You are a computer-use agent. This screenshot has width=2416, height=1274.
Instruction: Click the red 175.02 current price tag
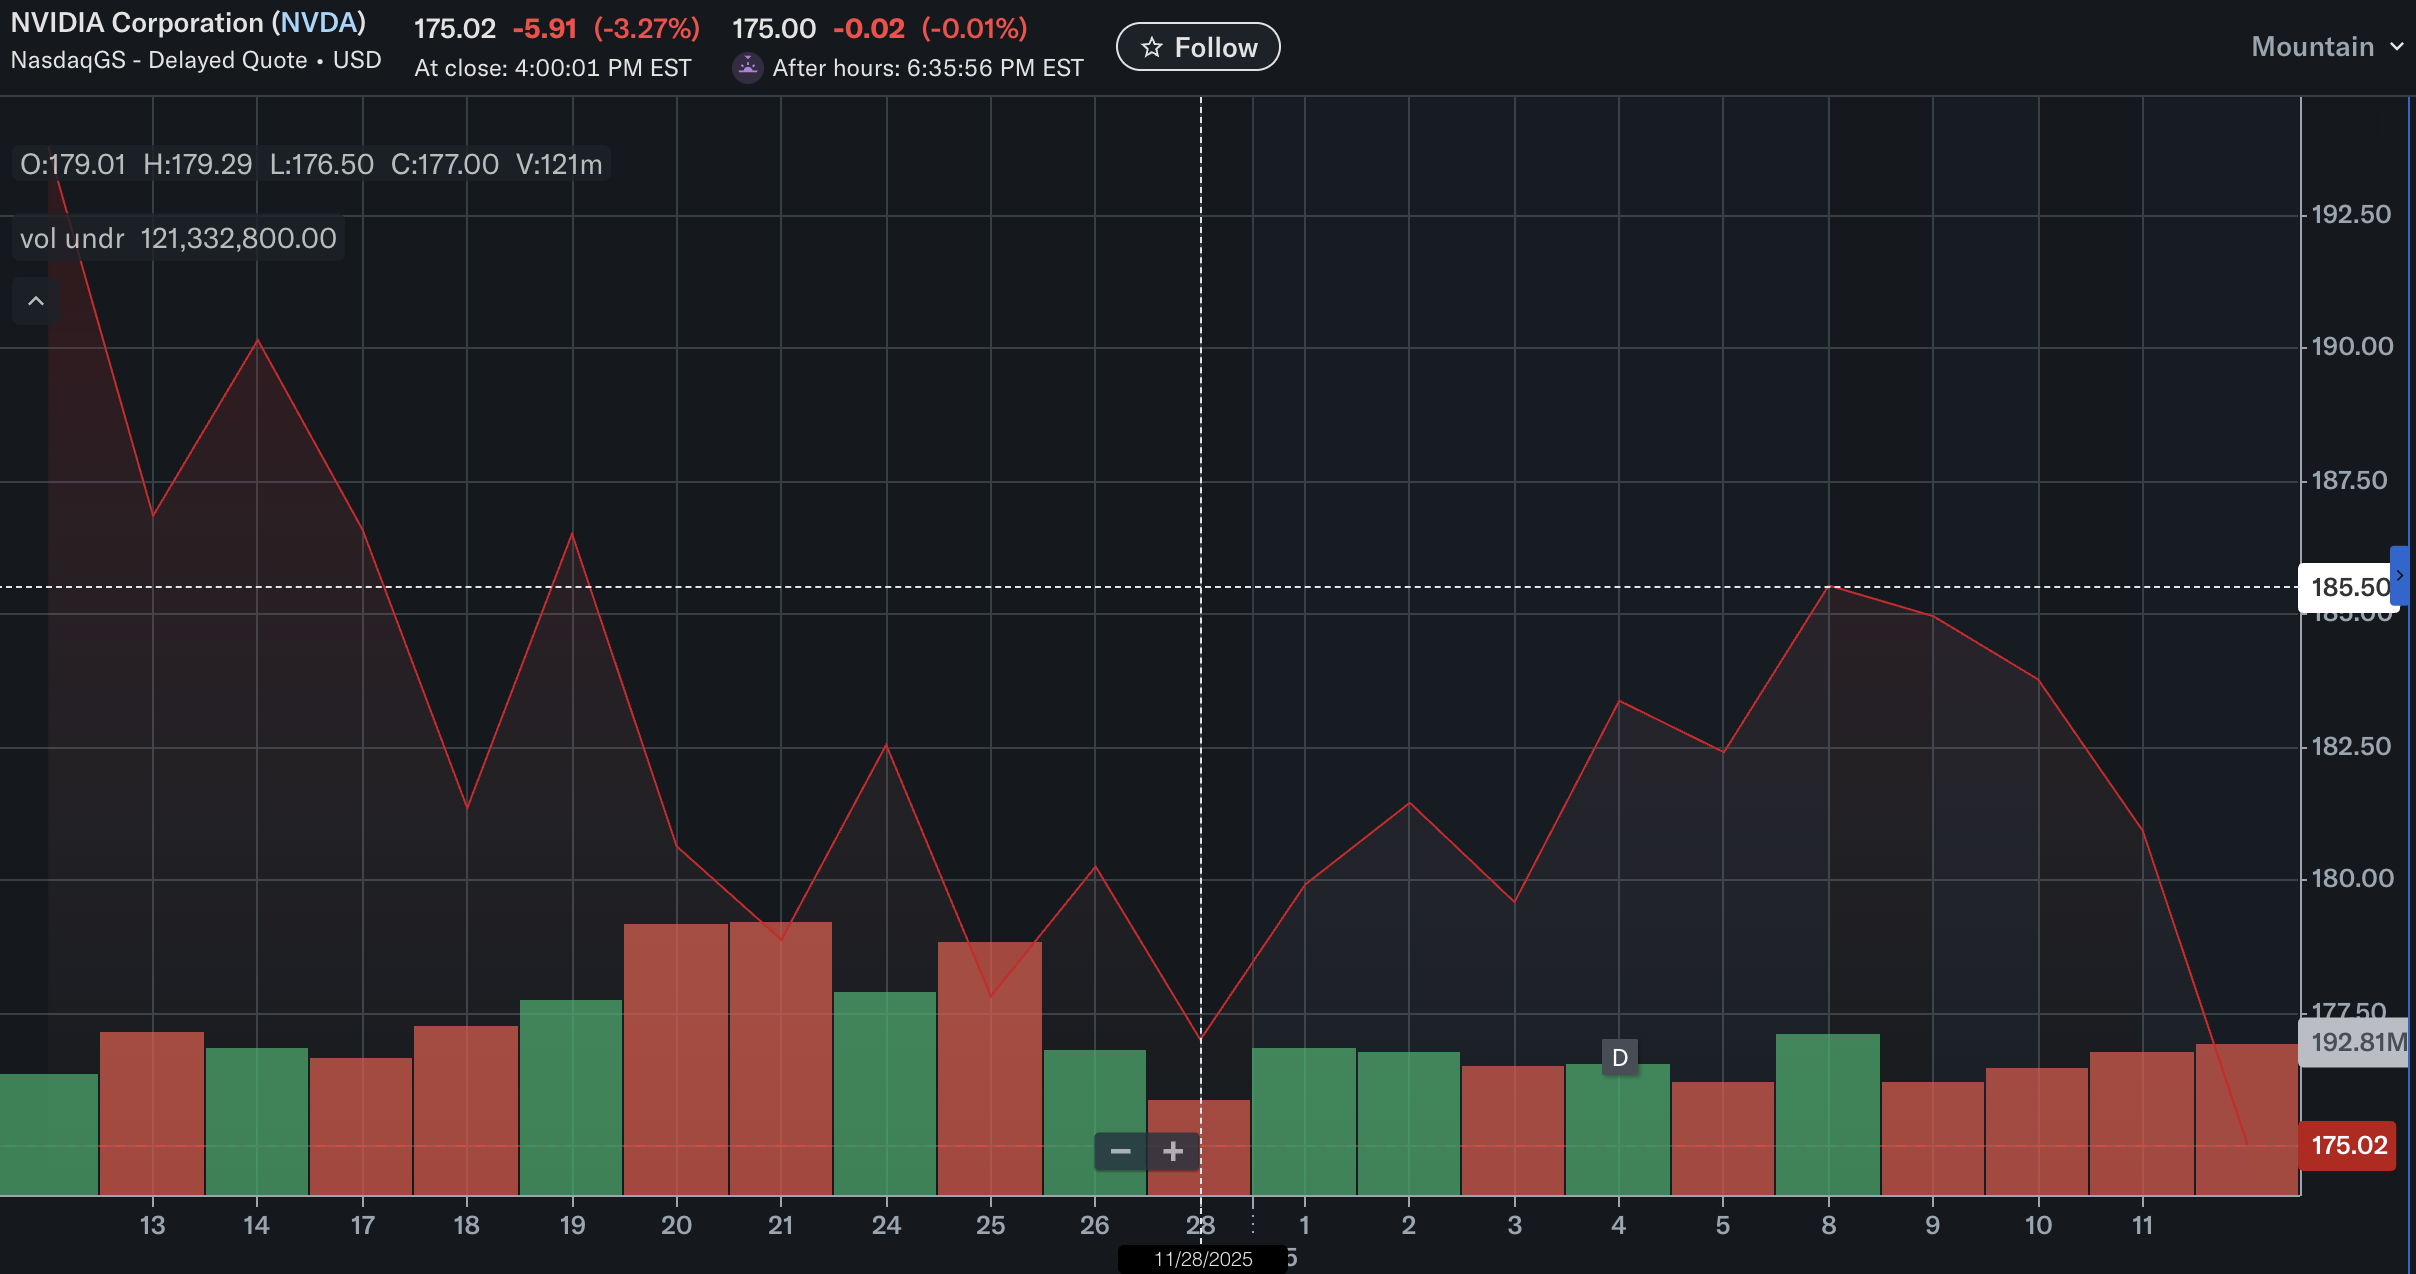tap(2348, 1146)
